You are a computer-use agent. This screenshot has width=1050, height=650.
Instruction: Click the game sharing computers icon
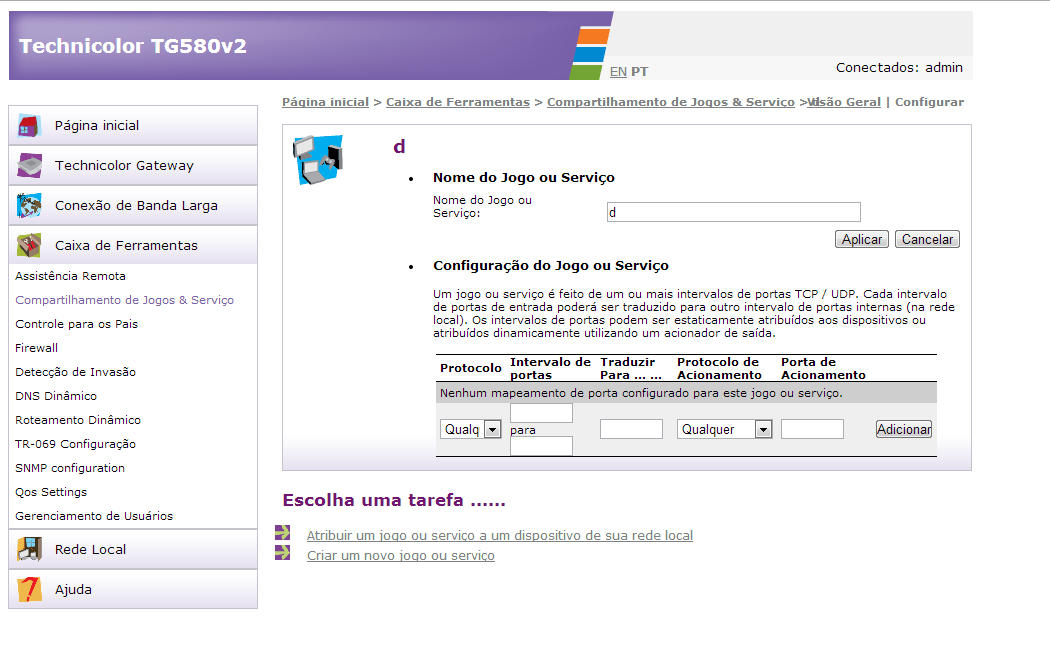point(318,159)
